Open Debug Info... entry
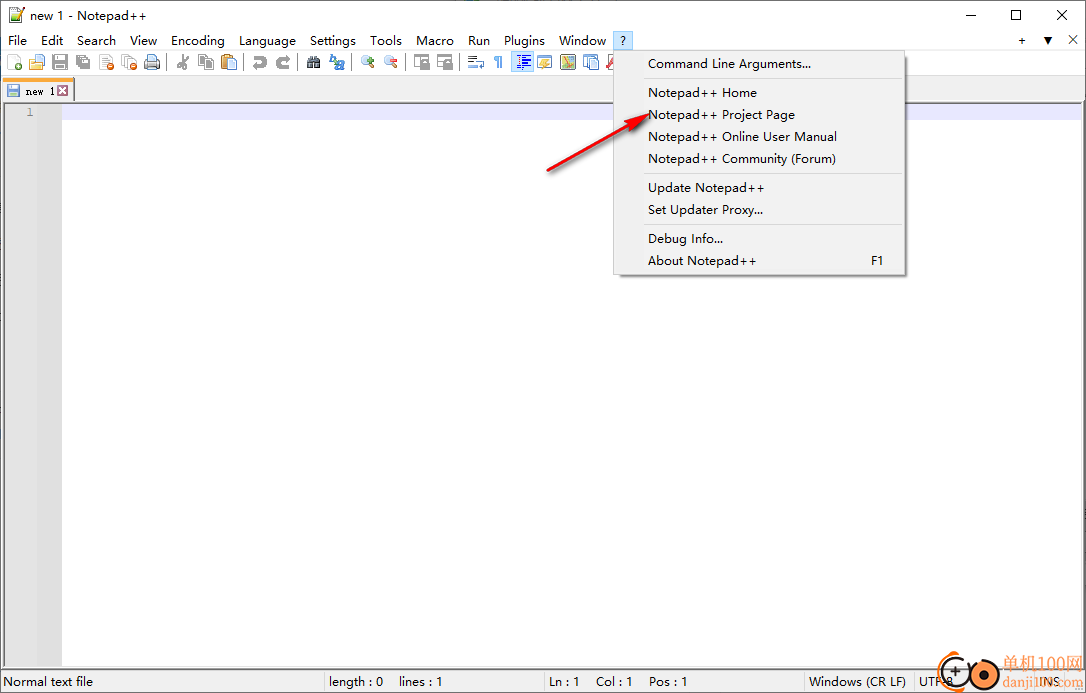The width and height of the screenshot is (1086, 693). pyautogui.click(x=759, y=239)
